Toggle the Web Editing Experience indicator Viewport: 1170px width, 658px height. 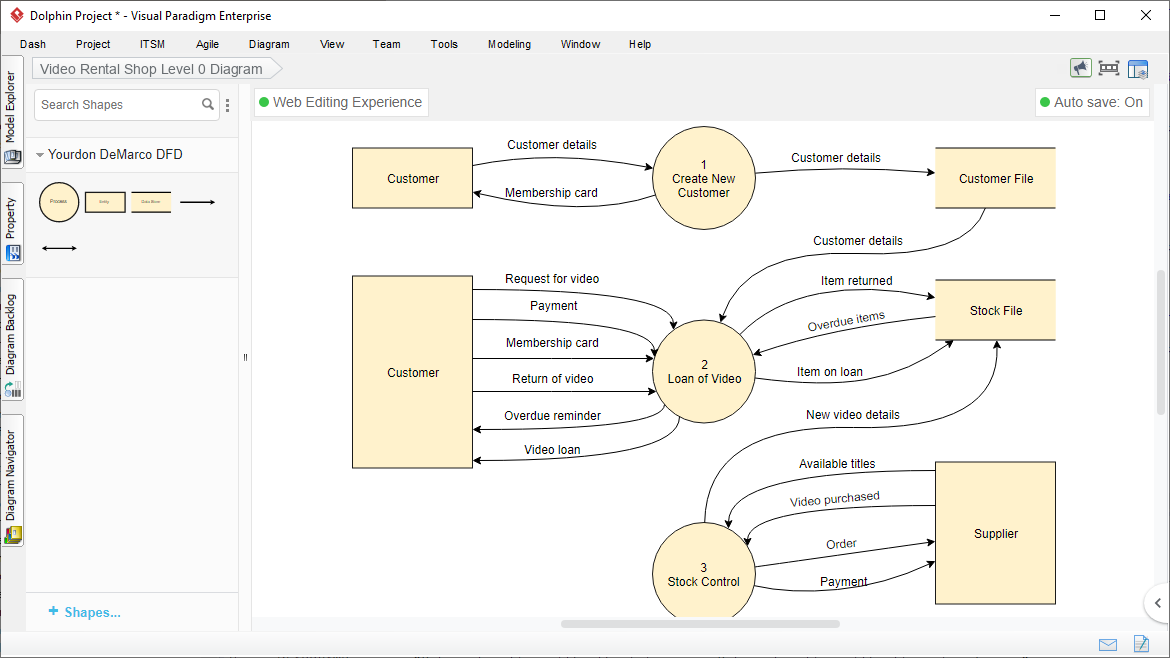coord(341,102)
